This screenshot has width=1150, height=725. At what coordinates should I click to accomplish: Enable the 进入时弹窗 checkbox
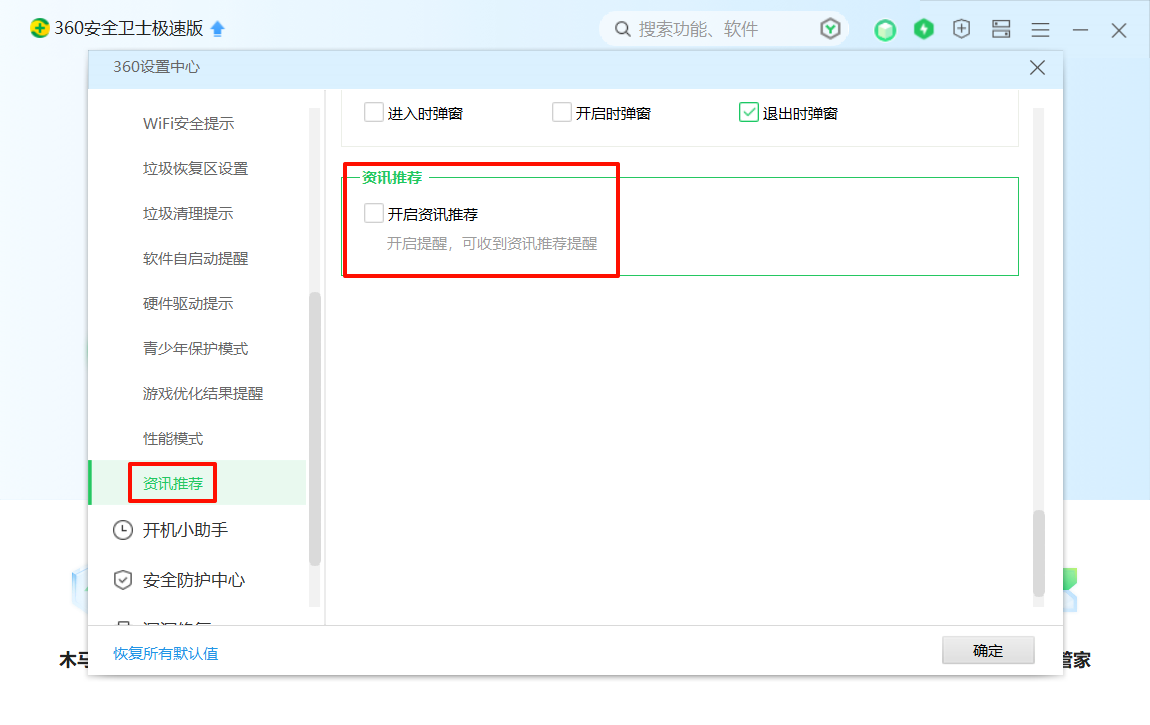[x=374, y=113]
